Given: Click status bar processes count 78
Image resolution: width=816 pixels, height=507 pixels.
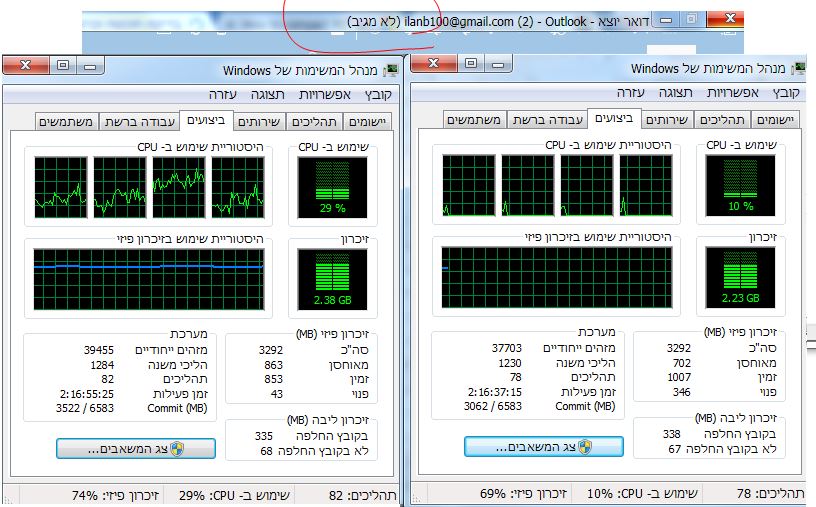Looking at the screenshot, I should 770,493.
